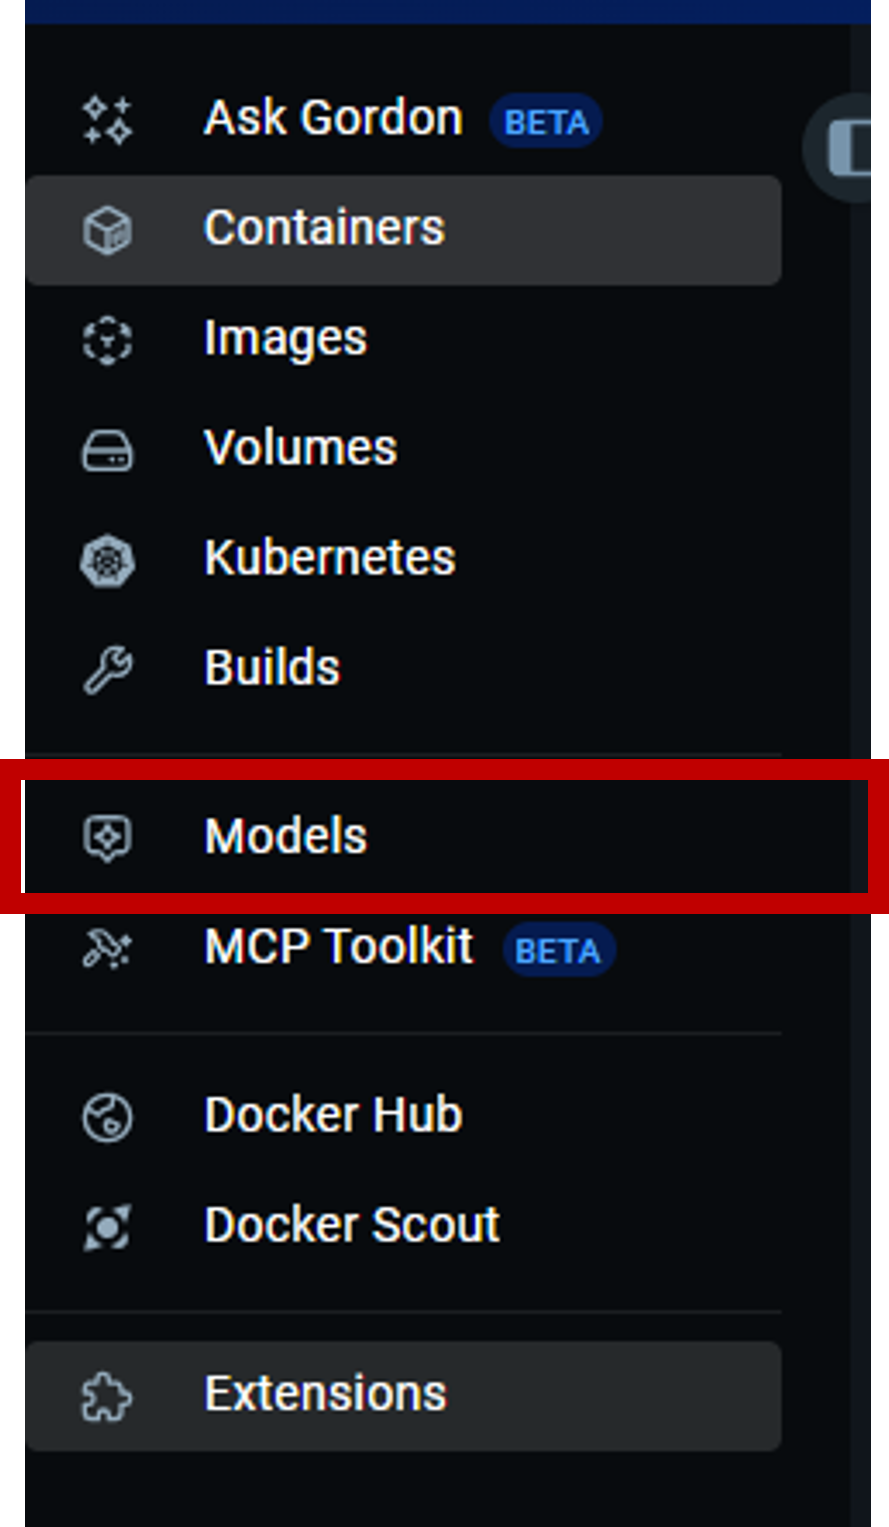Click the BETA badge beside Ask Gordon
Viewport: 889px width, 1527px height.
546,122
